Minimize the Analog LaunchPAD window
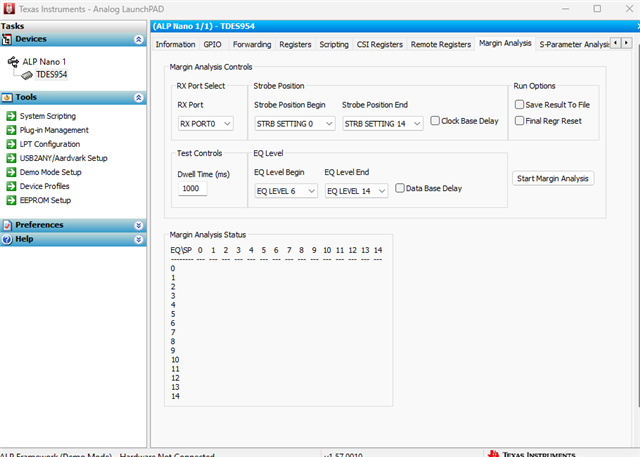 pyautogui.click(x=565, y=9)
